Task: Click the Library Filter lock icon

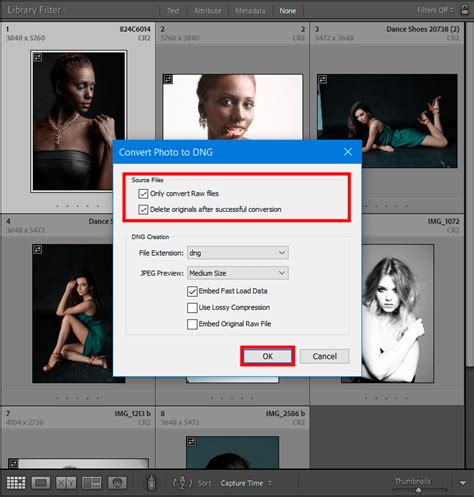Action: [464, 9]
